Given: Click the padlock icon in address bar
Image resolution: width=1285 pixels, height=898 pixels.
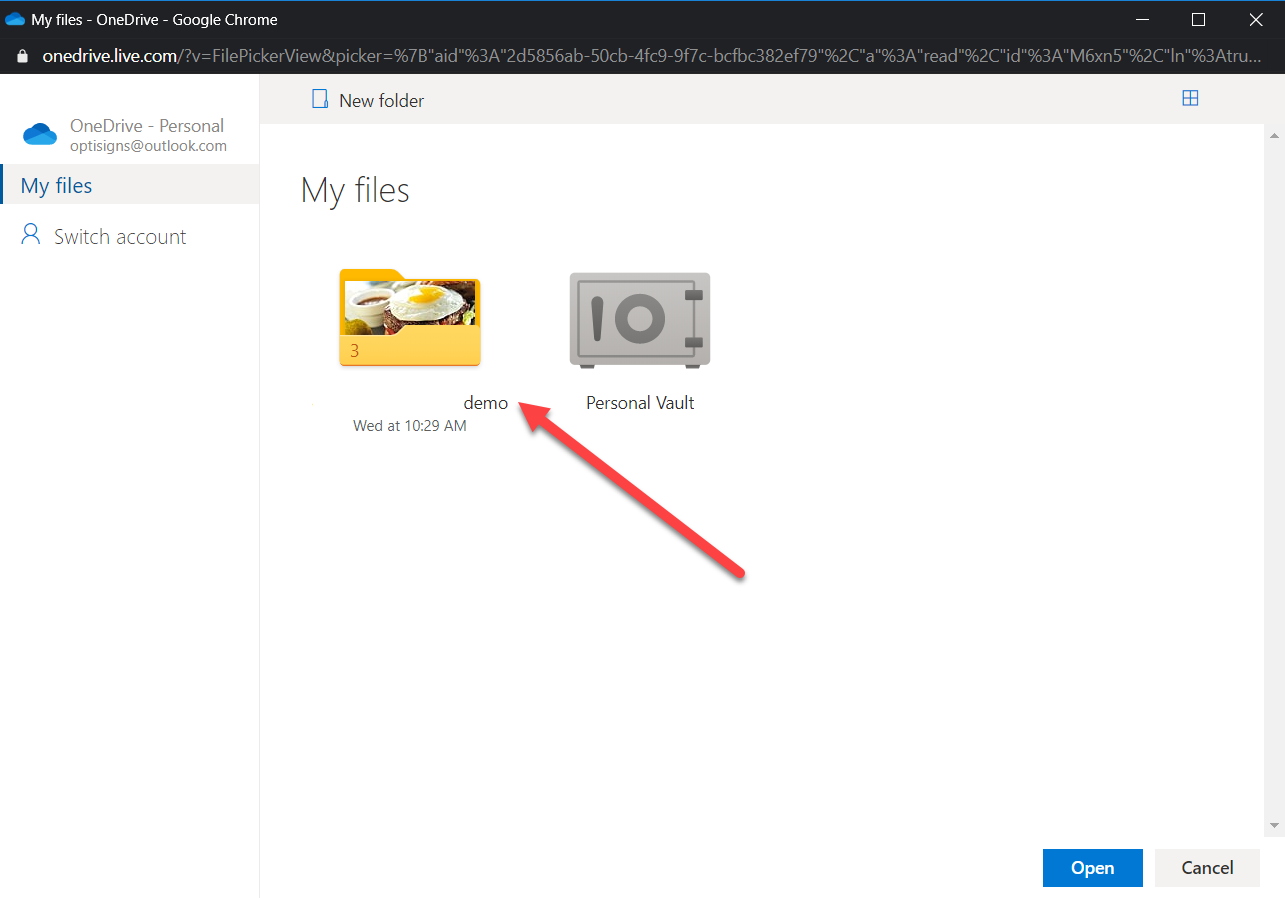Looking at the screenshot, I should tap(22, 56).
